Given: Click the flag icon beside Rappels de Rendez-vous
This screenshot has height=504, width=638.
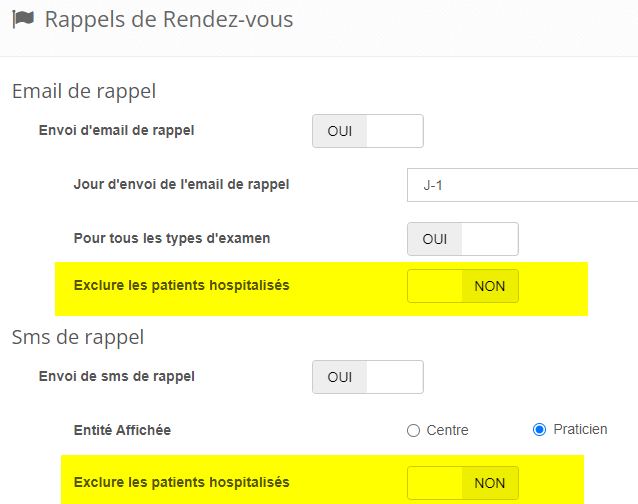Looking at the screenshot, I should click(23, 20).
